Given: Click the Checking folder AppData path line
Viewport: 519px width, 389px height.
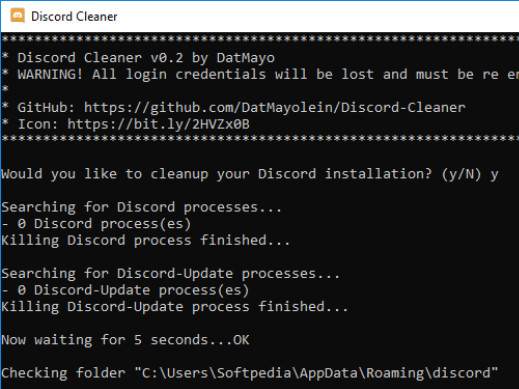Looking at the screenshot, I should click(250, 373).
